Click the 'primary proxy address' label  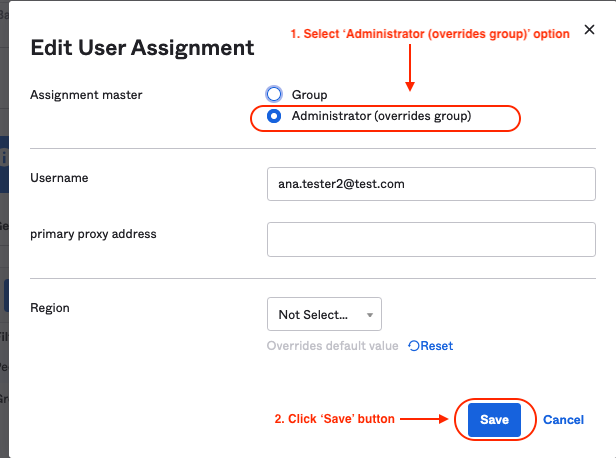93,234
